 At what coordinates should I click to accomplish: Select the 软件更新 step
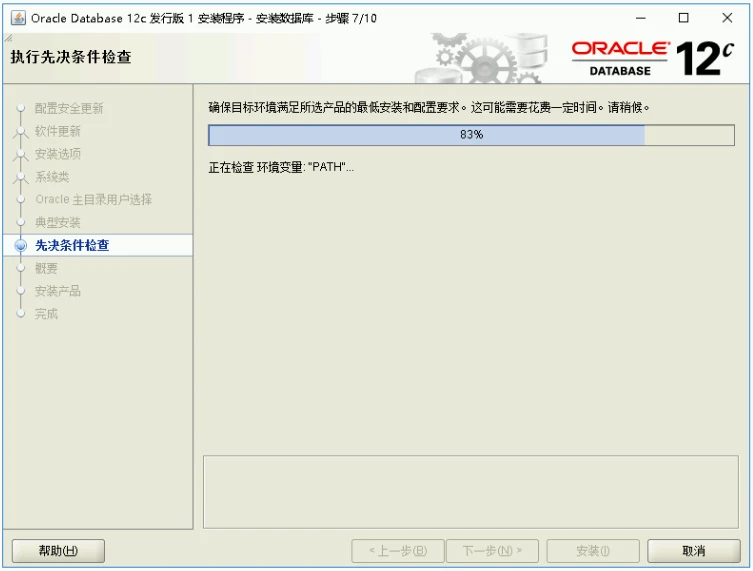coord(57,131)
